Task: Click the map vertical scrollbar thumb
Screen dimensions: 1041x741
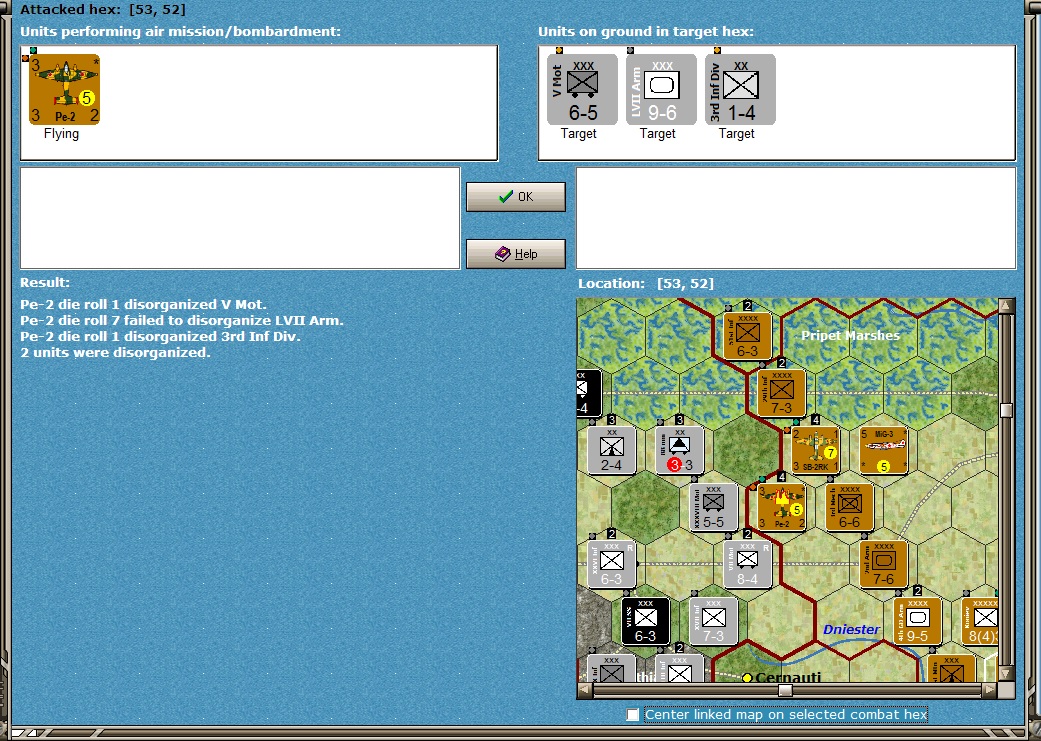Action: click(1006, 410)
